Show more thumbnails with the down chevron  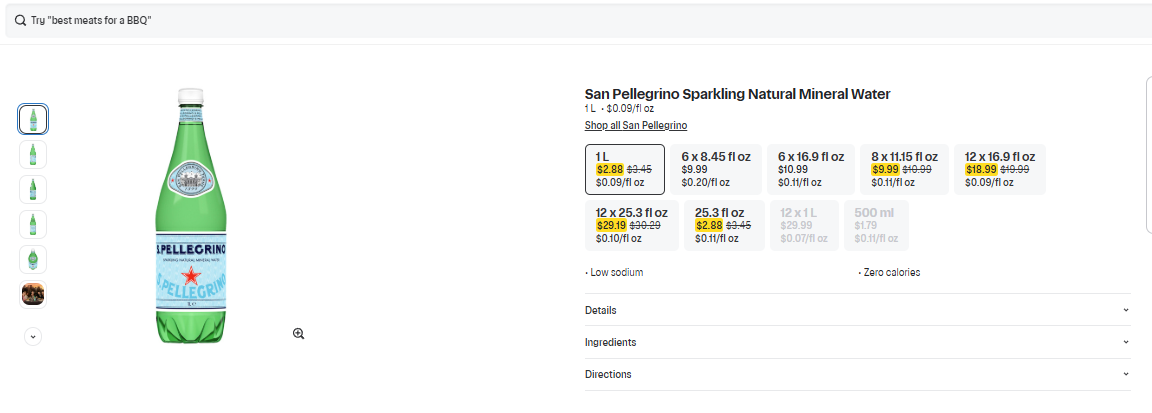pyautogui.click(x=33, y=336)
